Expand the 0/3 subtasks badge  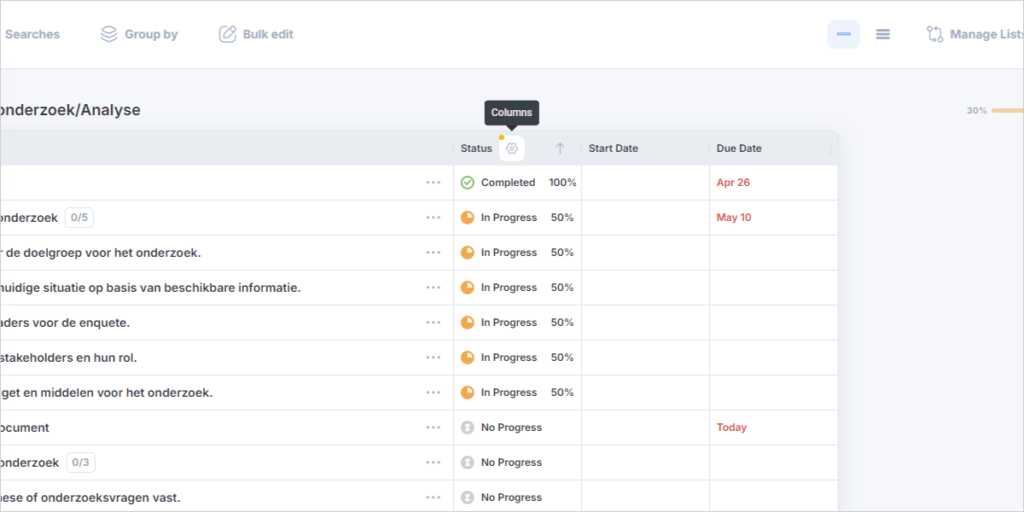point(81,463)
